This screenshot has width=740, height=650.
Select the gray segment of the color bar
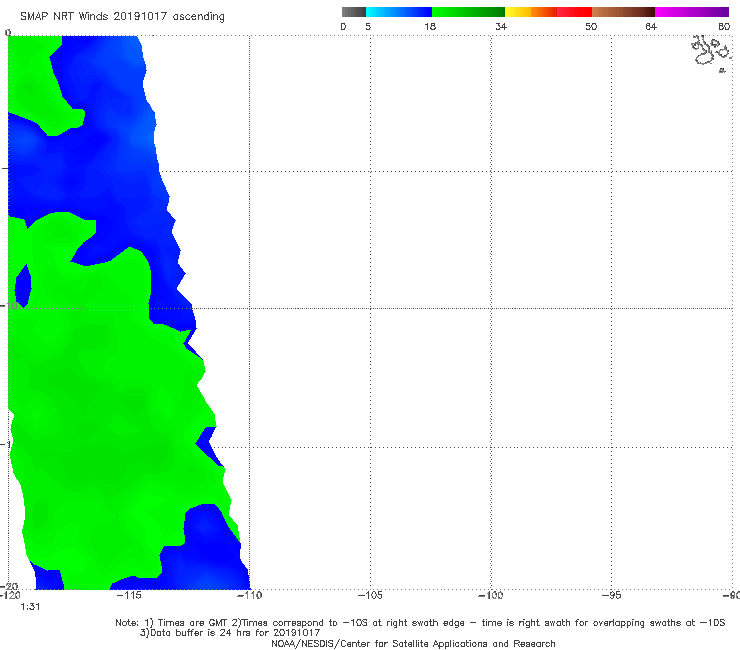tap(353, 12)
